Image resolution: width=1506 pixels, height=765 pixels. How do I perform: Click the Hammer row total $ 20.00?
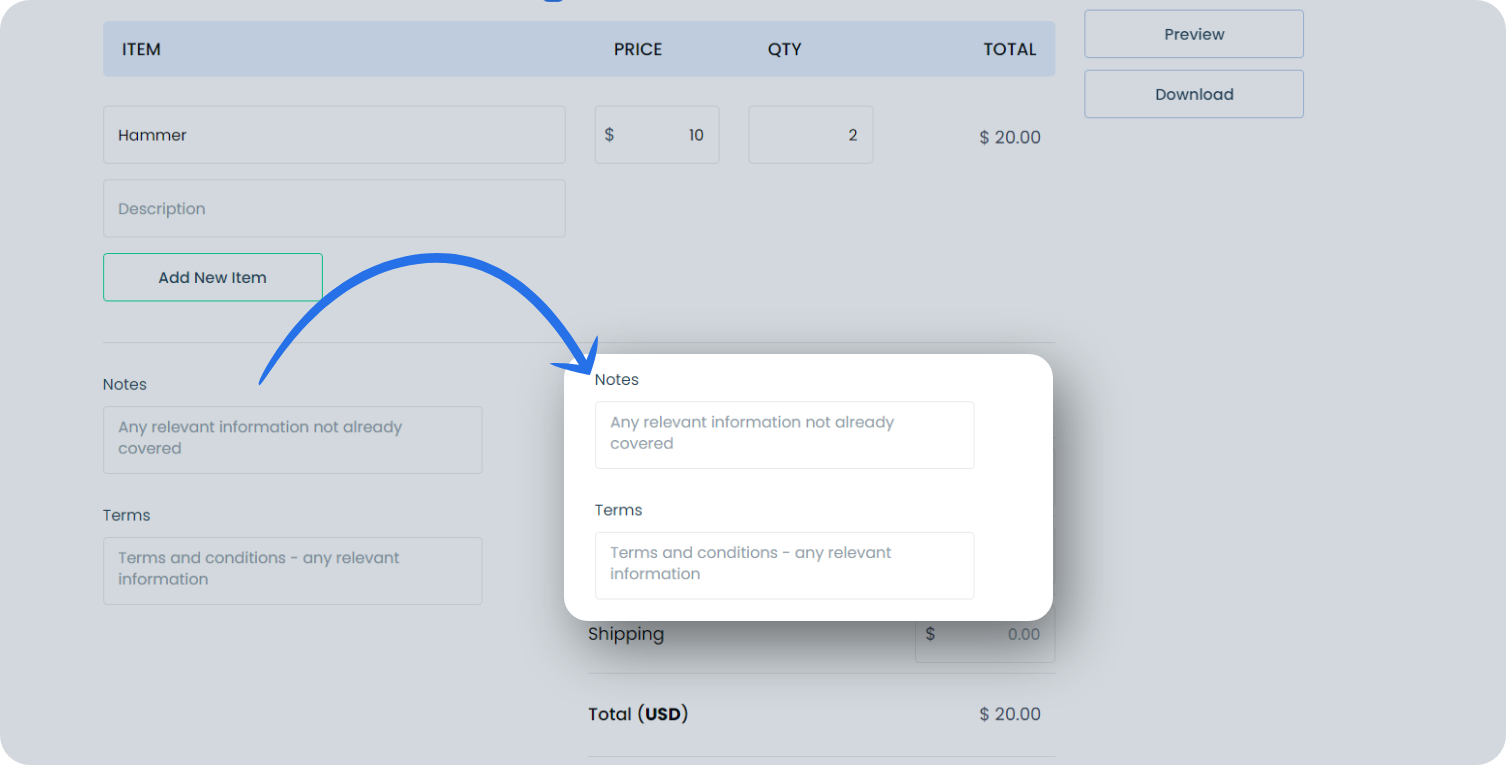1010,137
